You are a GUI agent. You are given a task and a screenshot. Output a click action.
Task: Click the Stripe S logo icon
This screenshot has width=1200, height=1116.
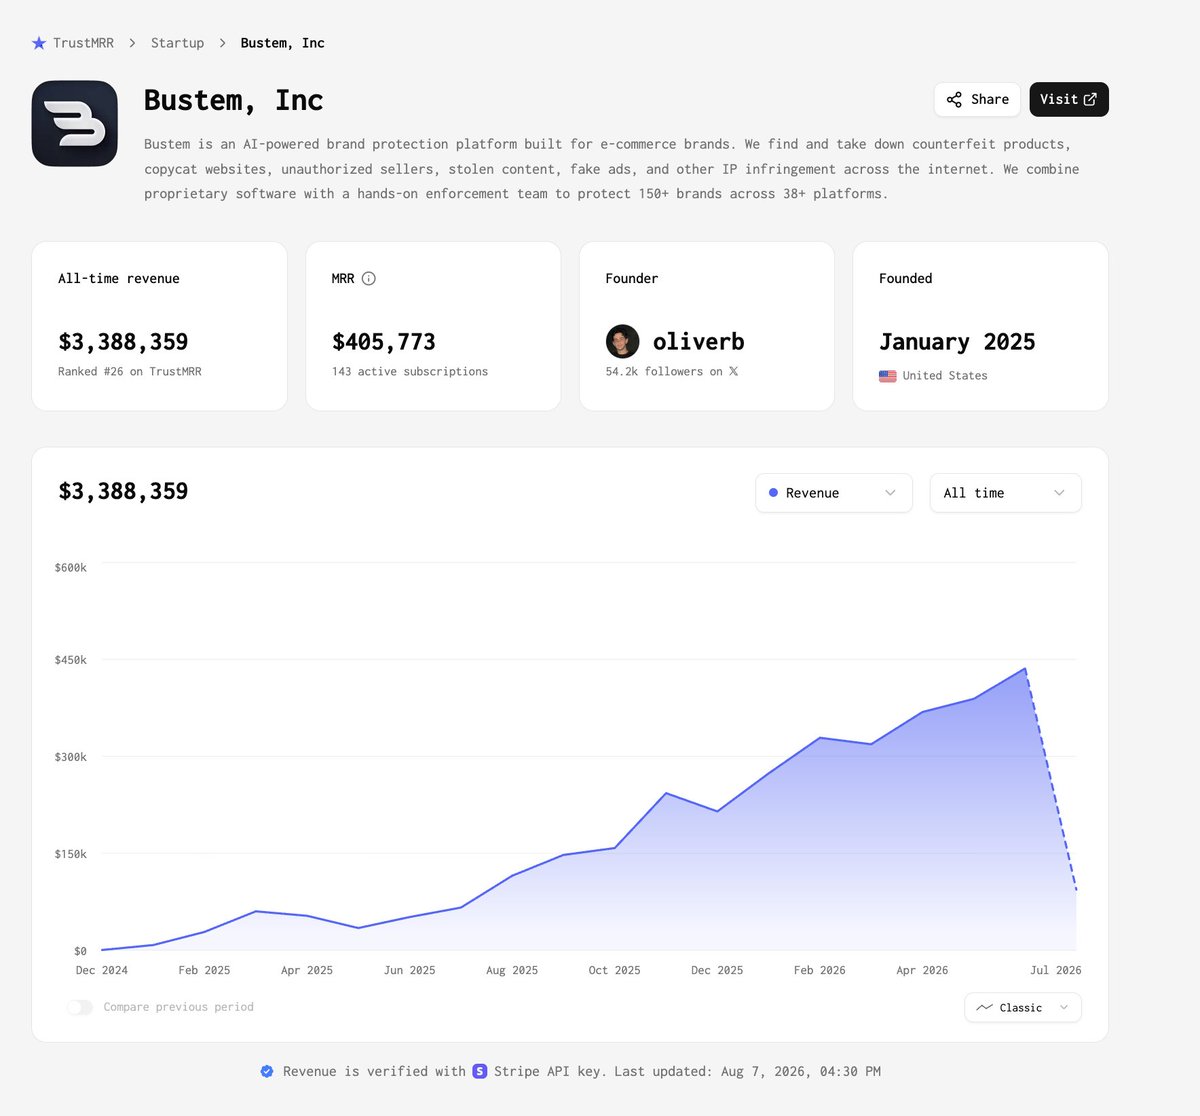tap(480, 1071)
